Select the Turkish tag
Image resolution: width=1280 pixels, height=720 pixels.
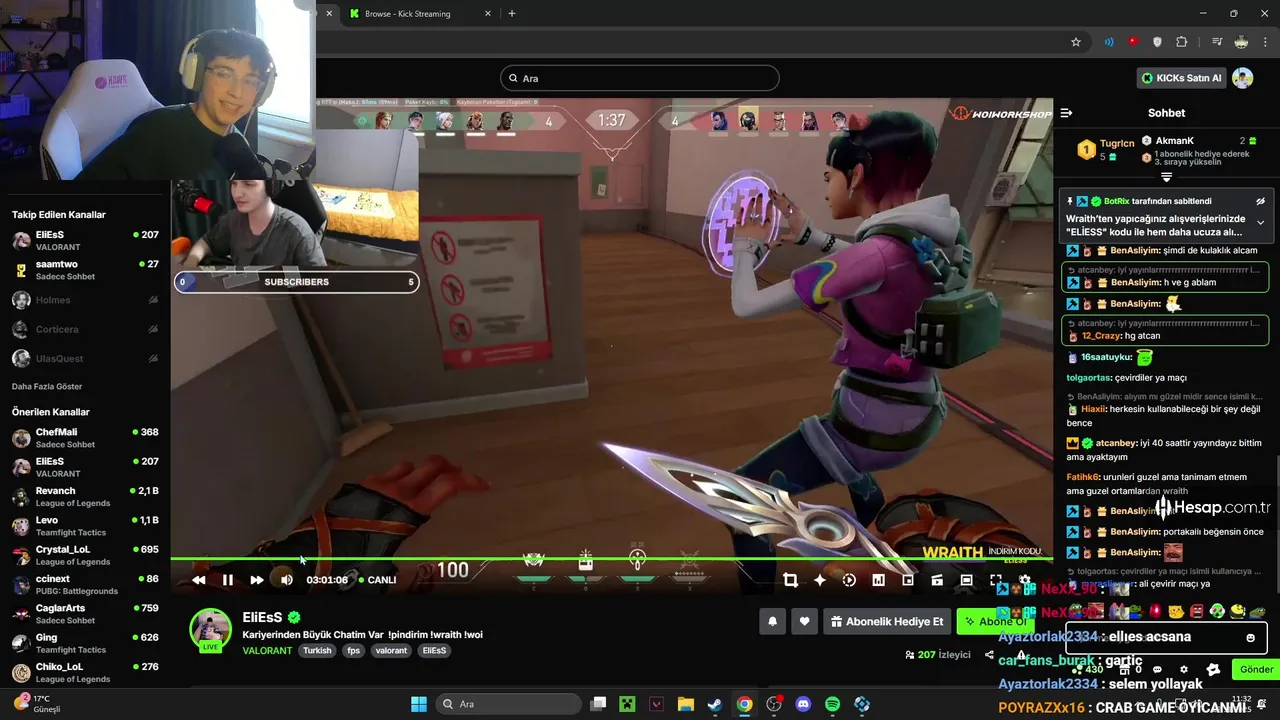tap(317, 650)
